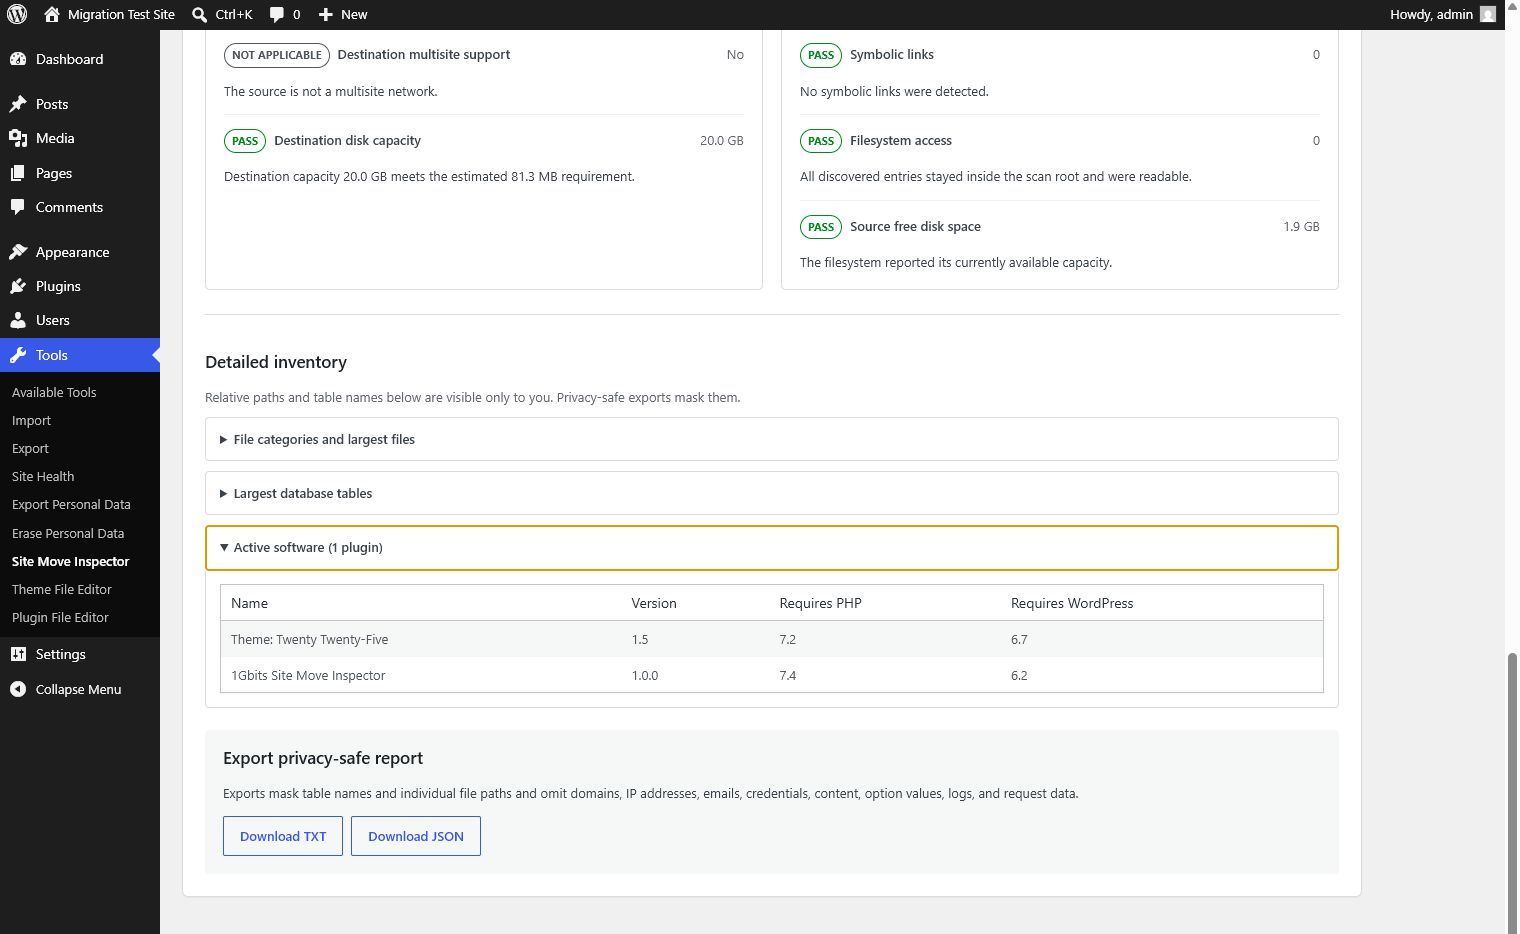
Task: Click Download JSON button
Action: pyautogui.click(x=416, y=836)
